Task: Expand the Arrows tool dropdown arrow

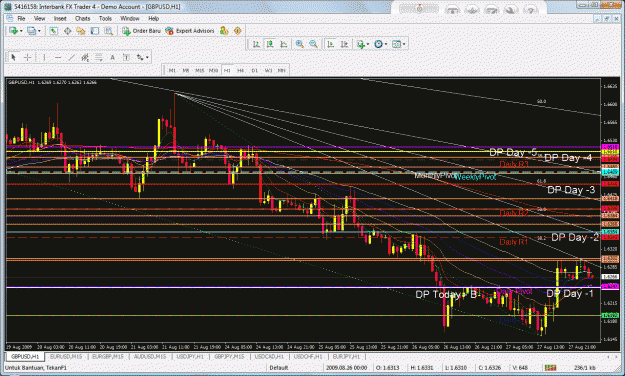Action: (x=147, y=58)
